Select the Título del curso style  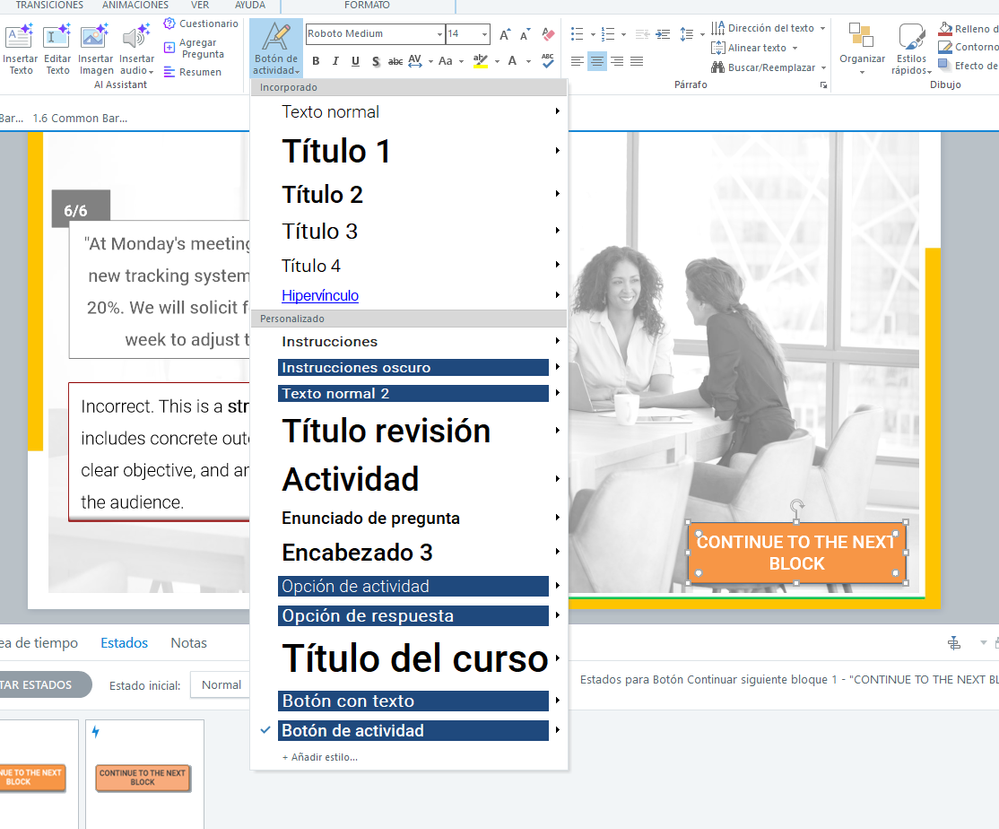point(414,658)
